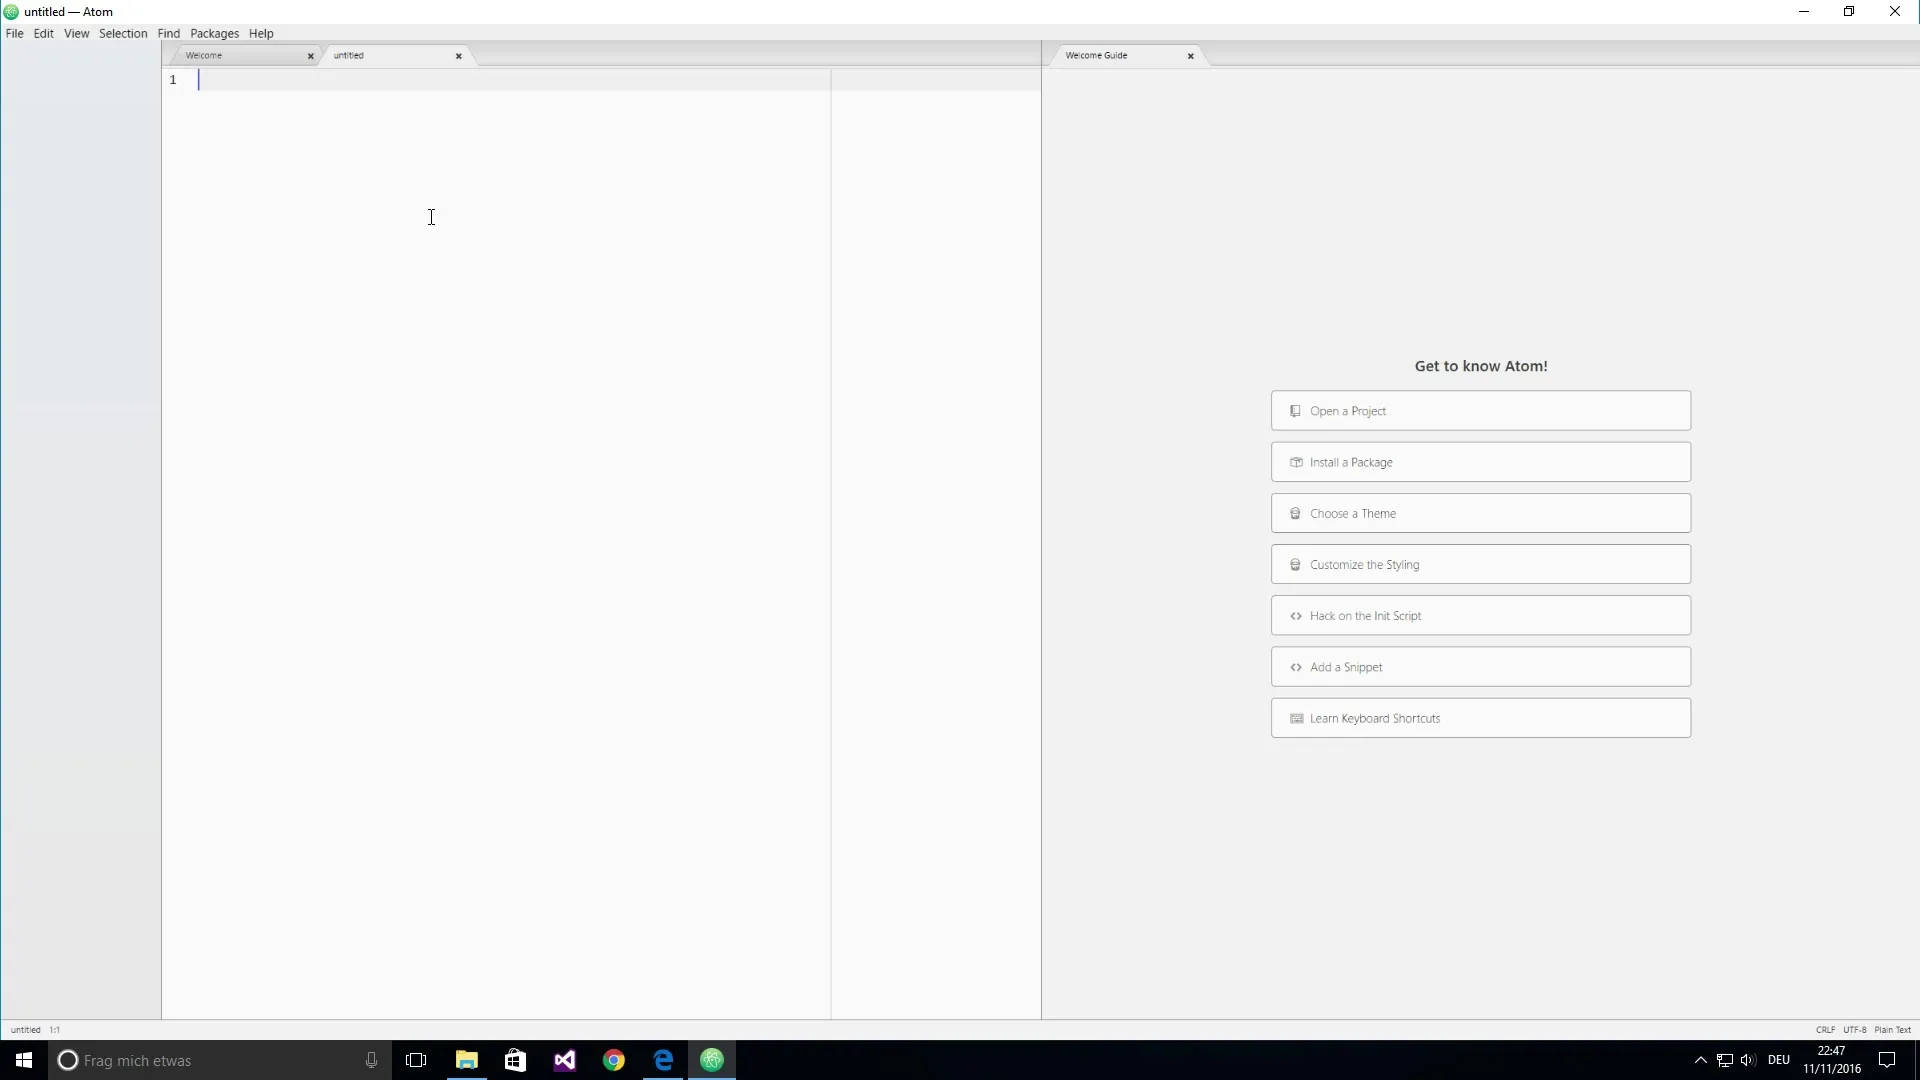Click the code icon beside Hack on the Init Script
Viewport: 1920px width, 1080px height.
tap(1296, 616)
